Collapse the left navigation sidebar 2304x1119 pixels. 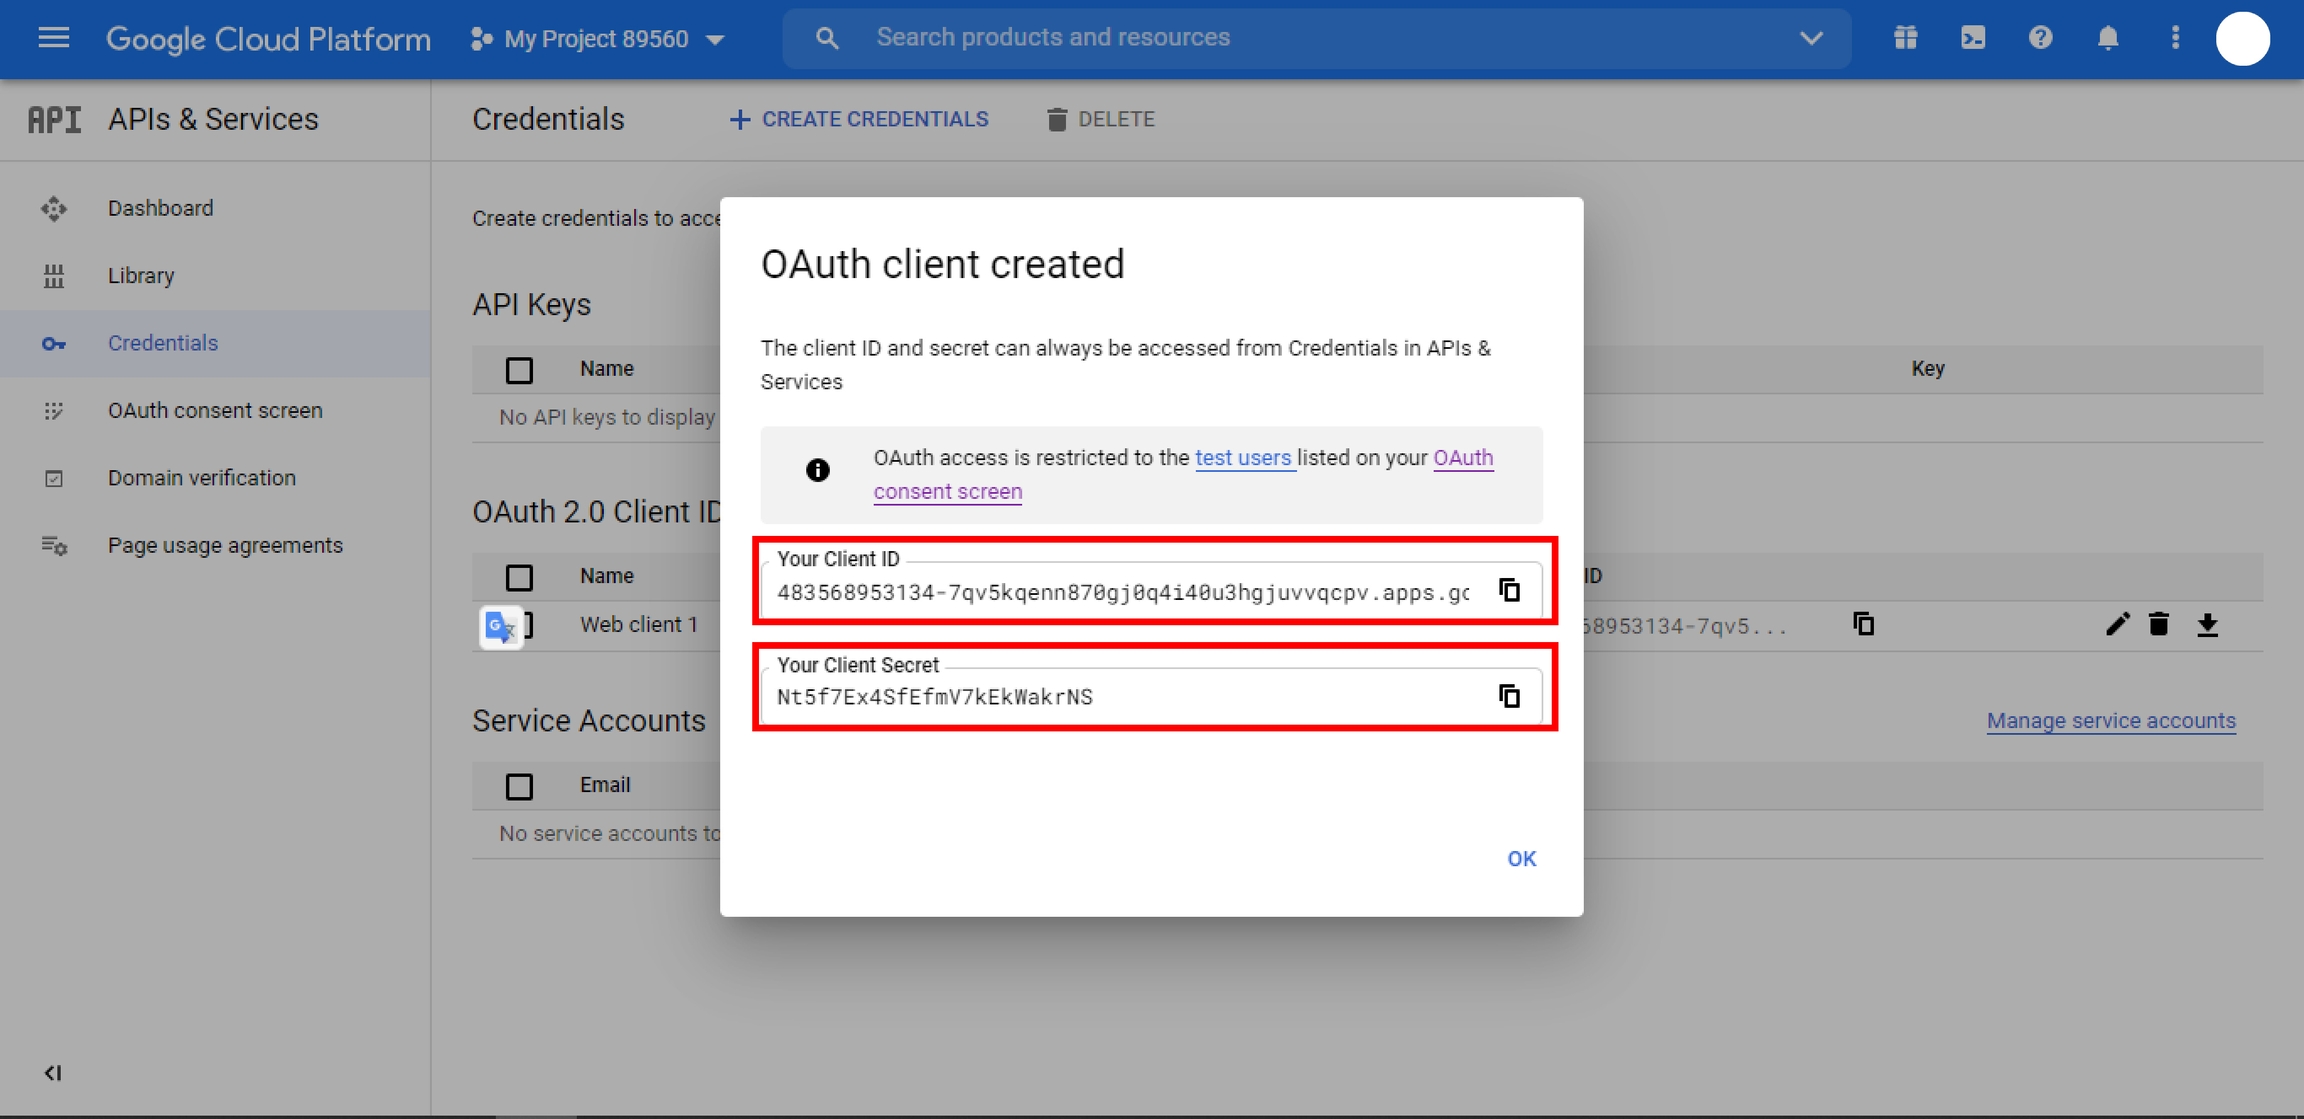click(53, 1072)
